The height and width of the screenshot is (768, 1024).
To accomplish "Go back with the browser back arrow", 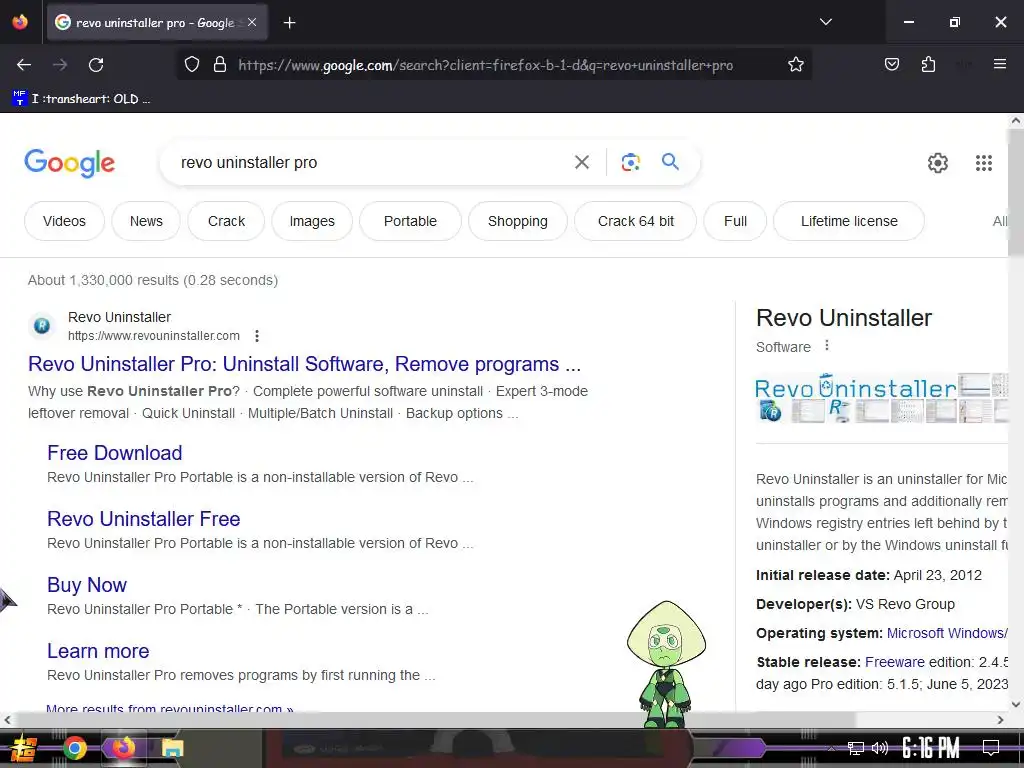I will pos(24,65).
